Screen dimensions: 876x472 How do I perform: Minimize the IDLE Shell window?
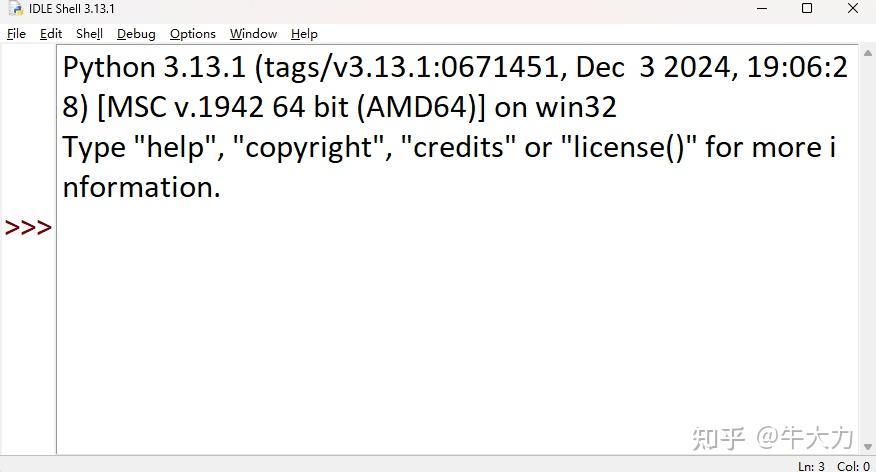(x=761, y=8)
